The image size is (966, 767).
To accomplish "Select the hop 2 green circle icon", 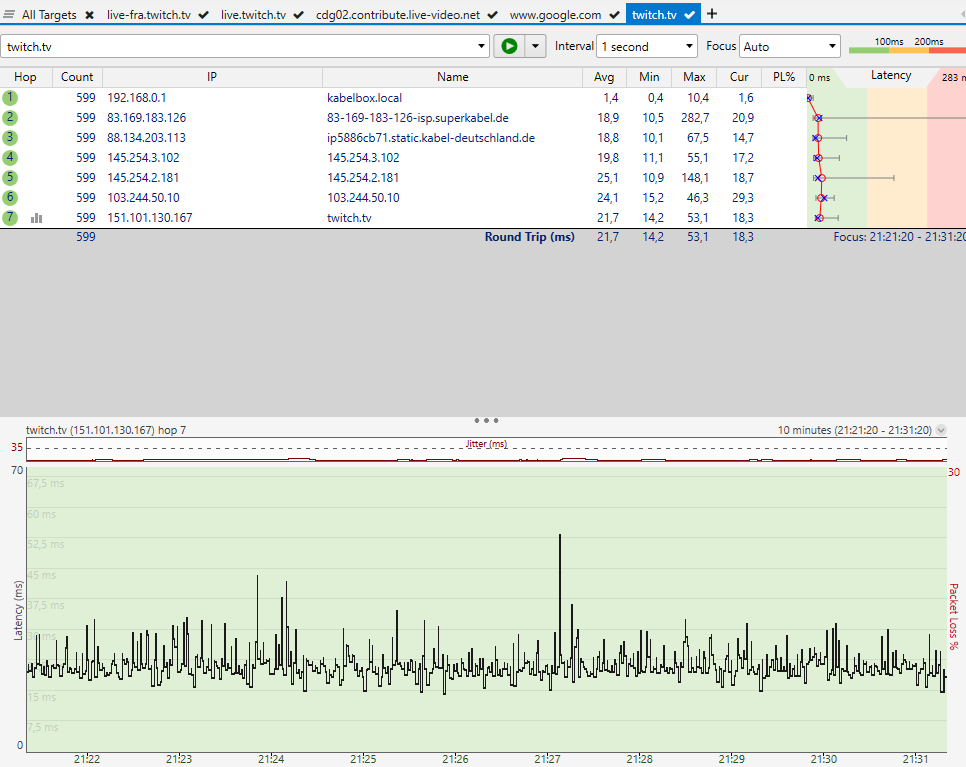I will click(x=10, y=118).
